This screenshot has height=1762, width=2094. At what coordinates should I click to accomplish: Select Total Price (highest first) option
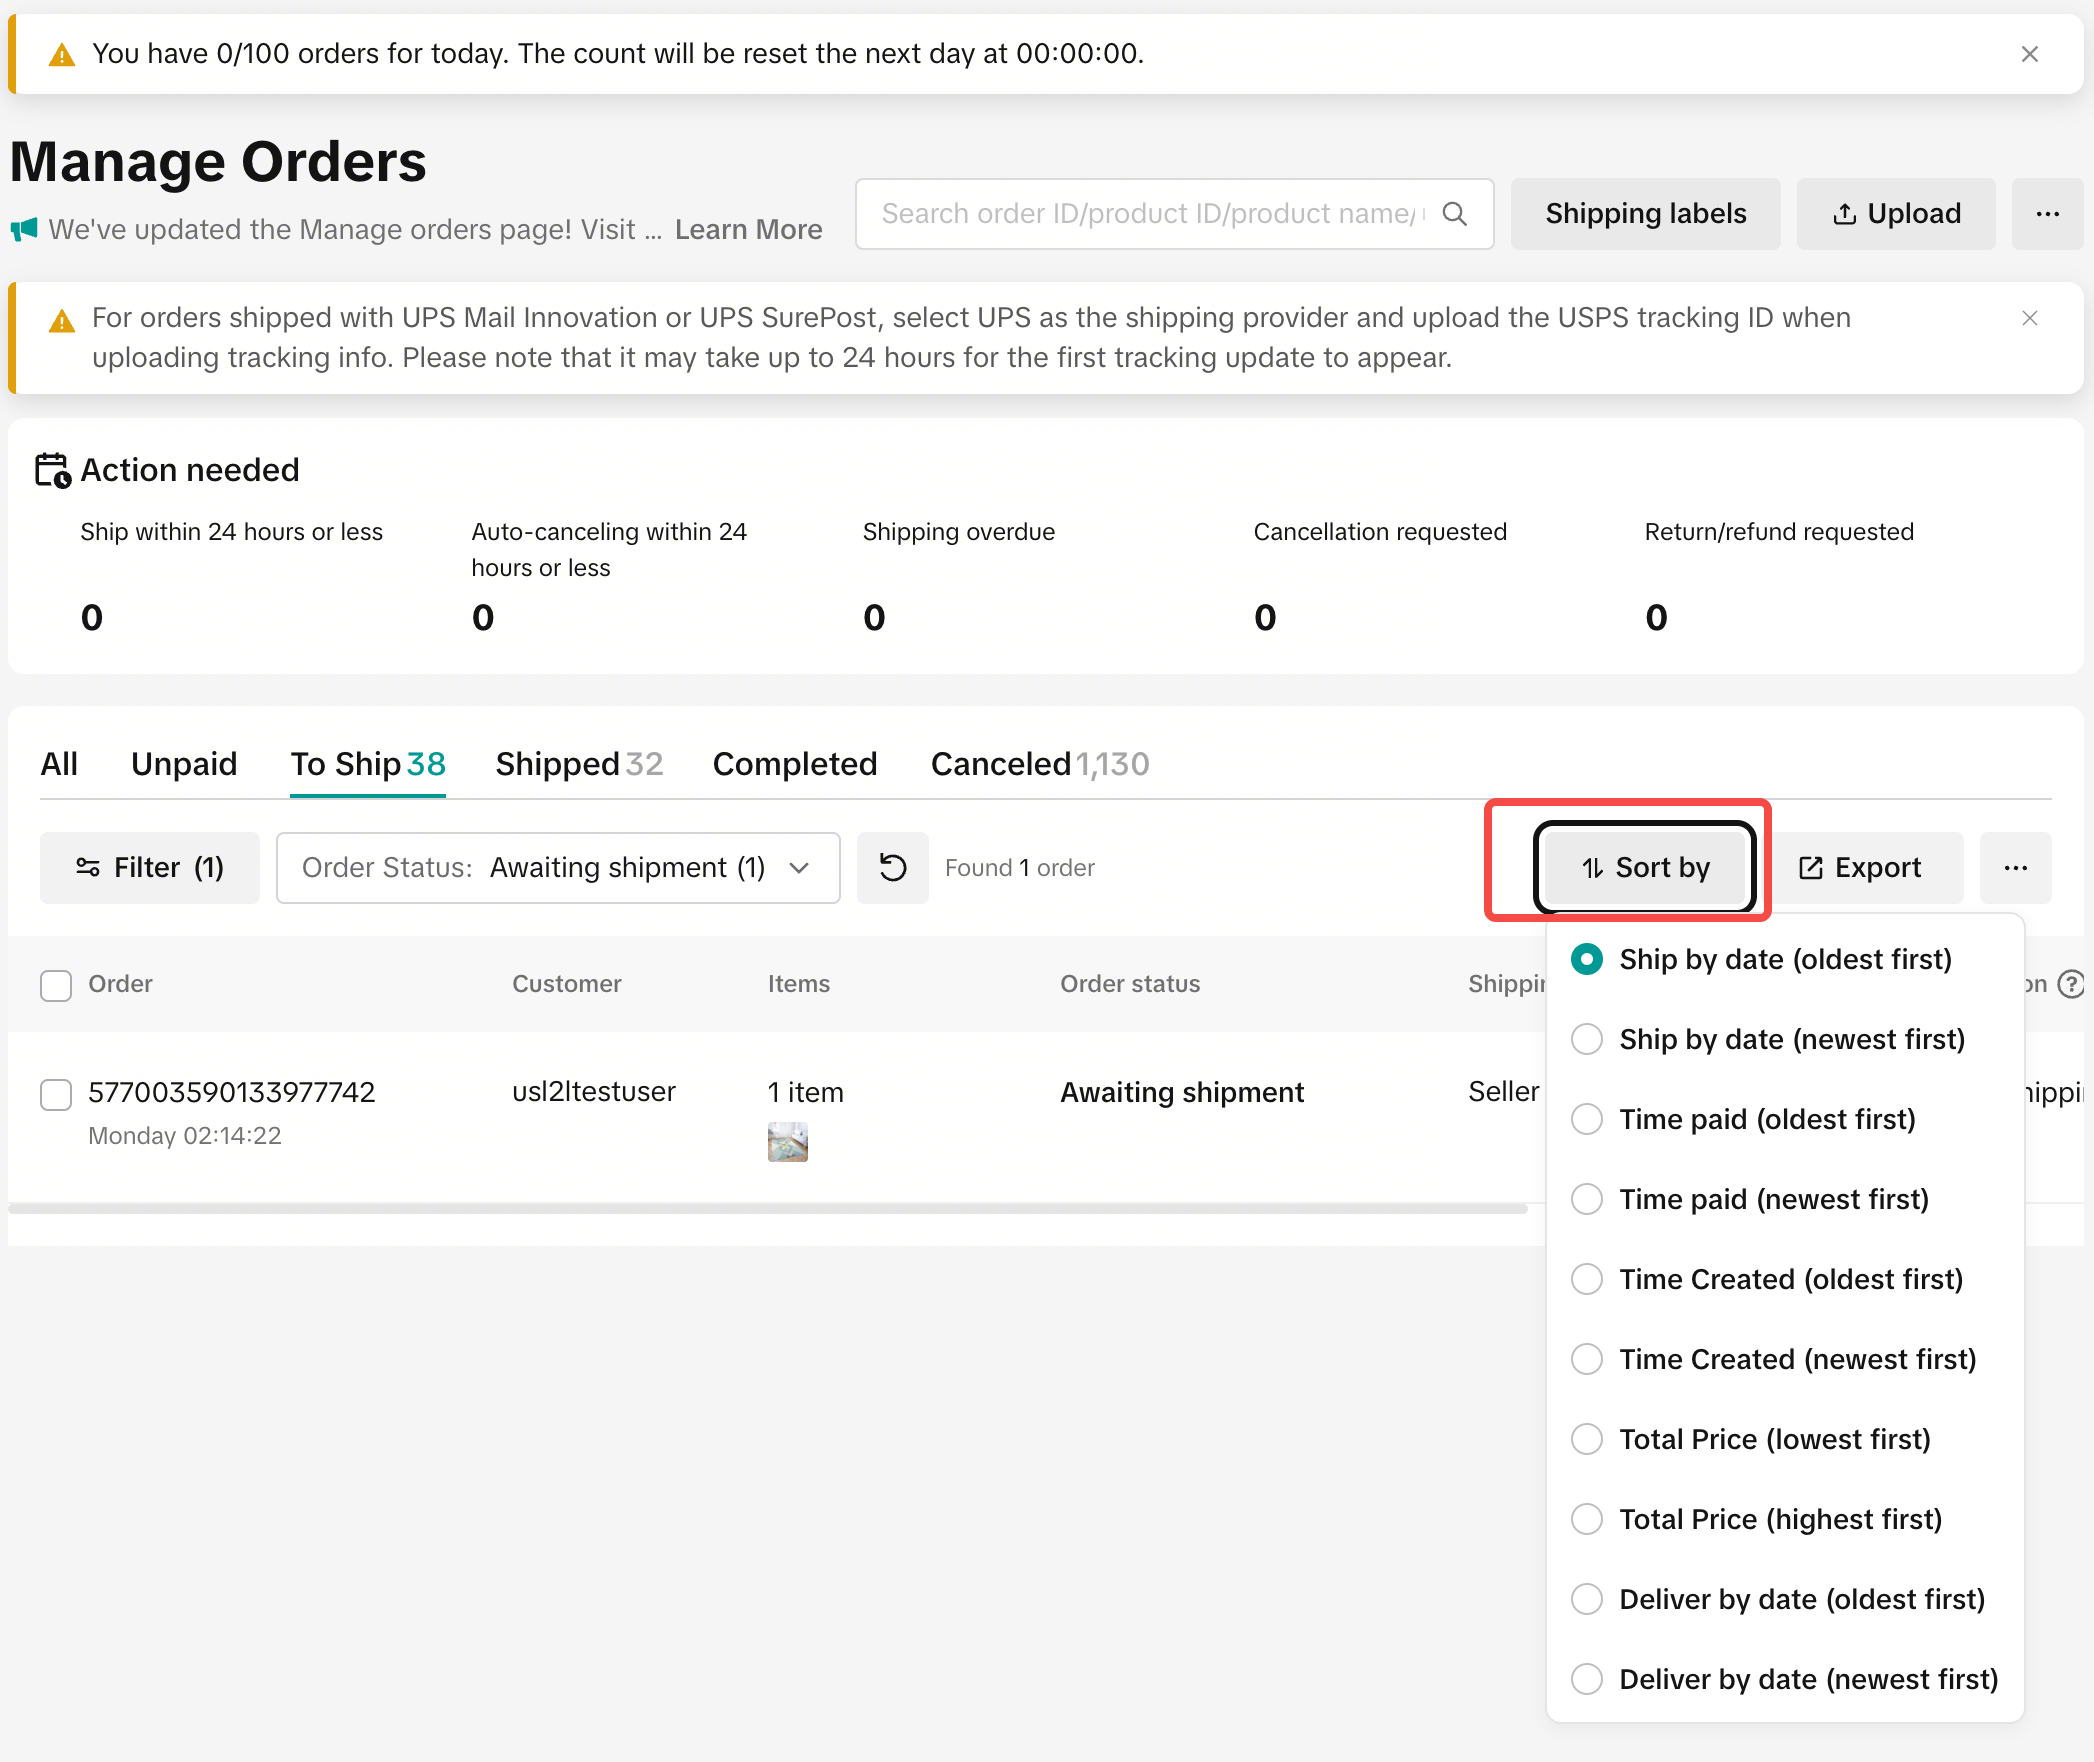pos(1780,1519)
